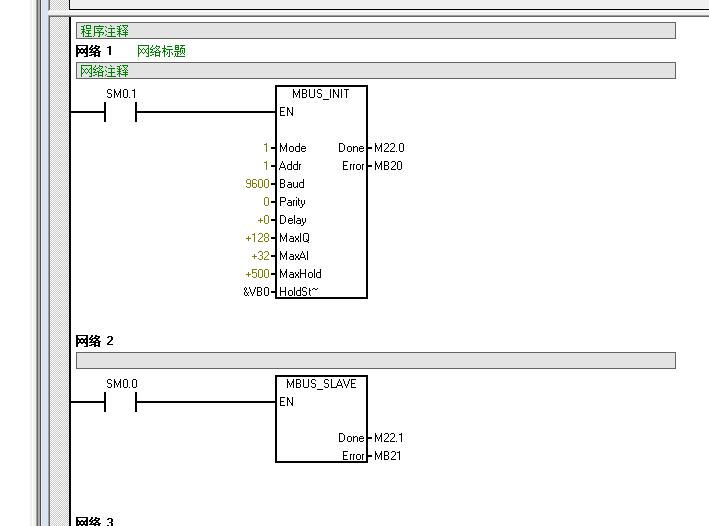709x526 pixels.
Task: Click the empty comment bar under 网络 2
Action: pyautogui.click(x=375, y=360)
